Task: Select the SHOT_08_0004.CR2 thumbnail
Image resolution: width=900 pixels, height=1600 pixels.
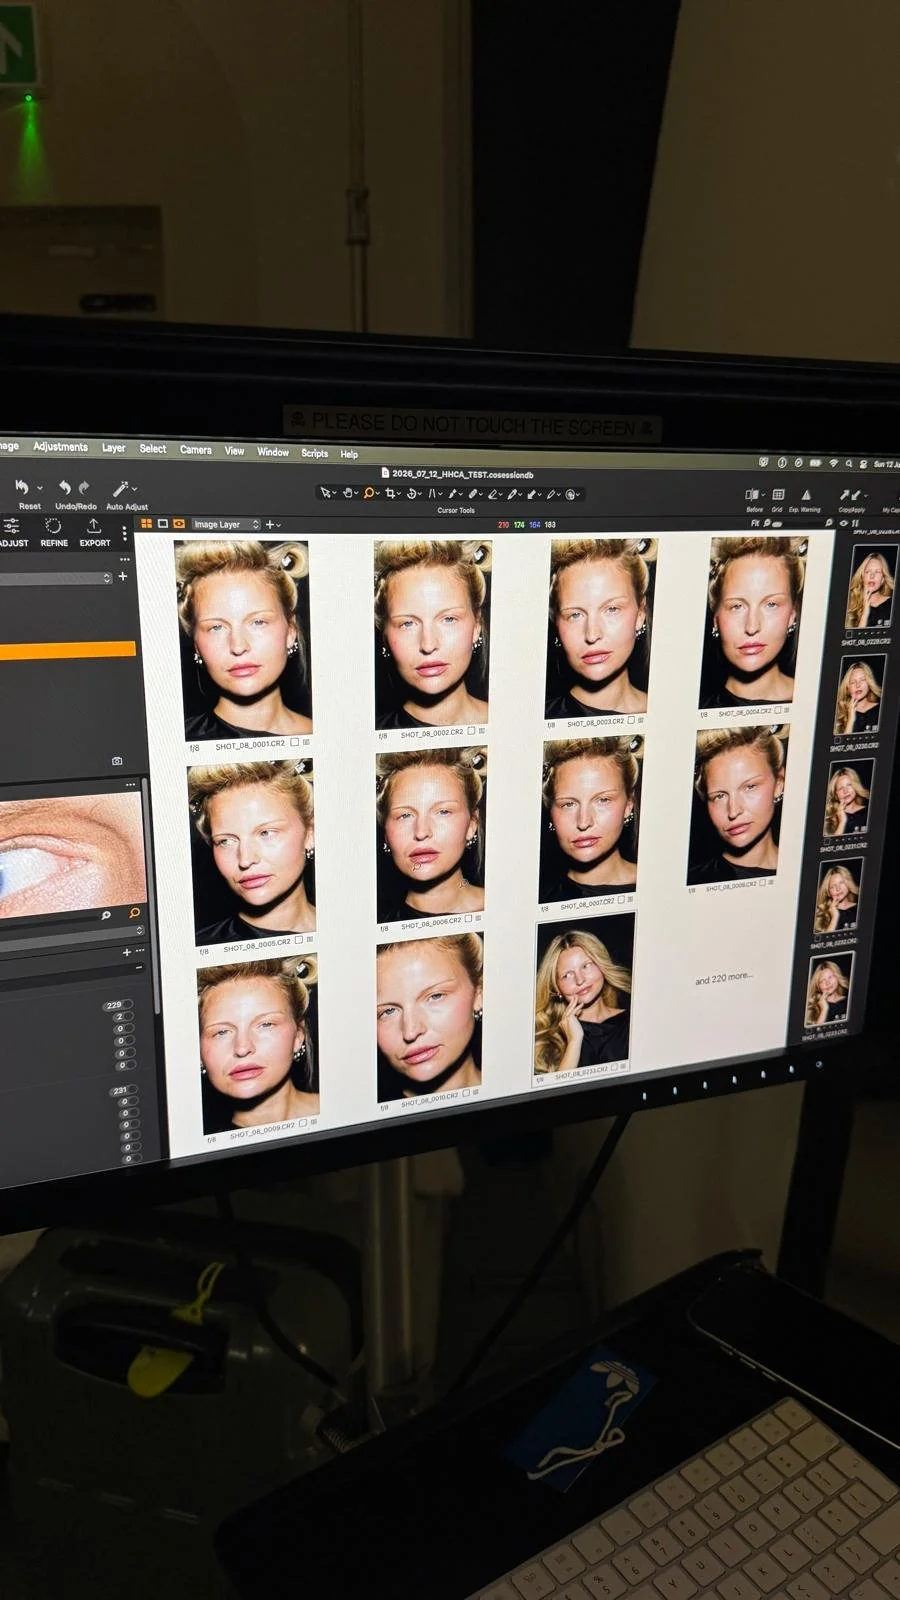Action: coord(752,622)
